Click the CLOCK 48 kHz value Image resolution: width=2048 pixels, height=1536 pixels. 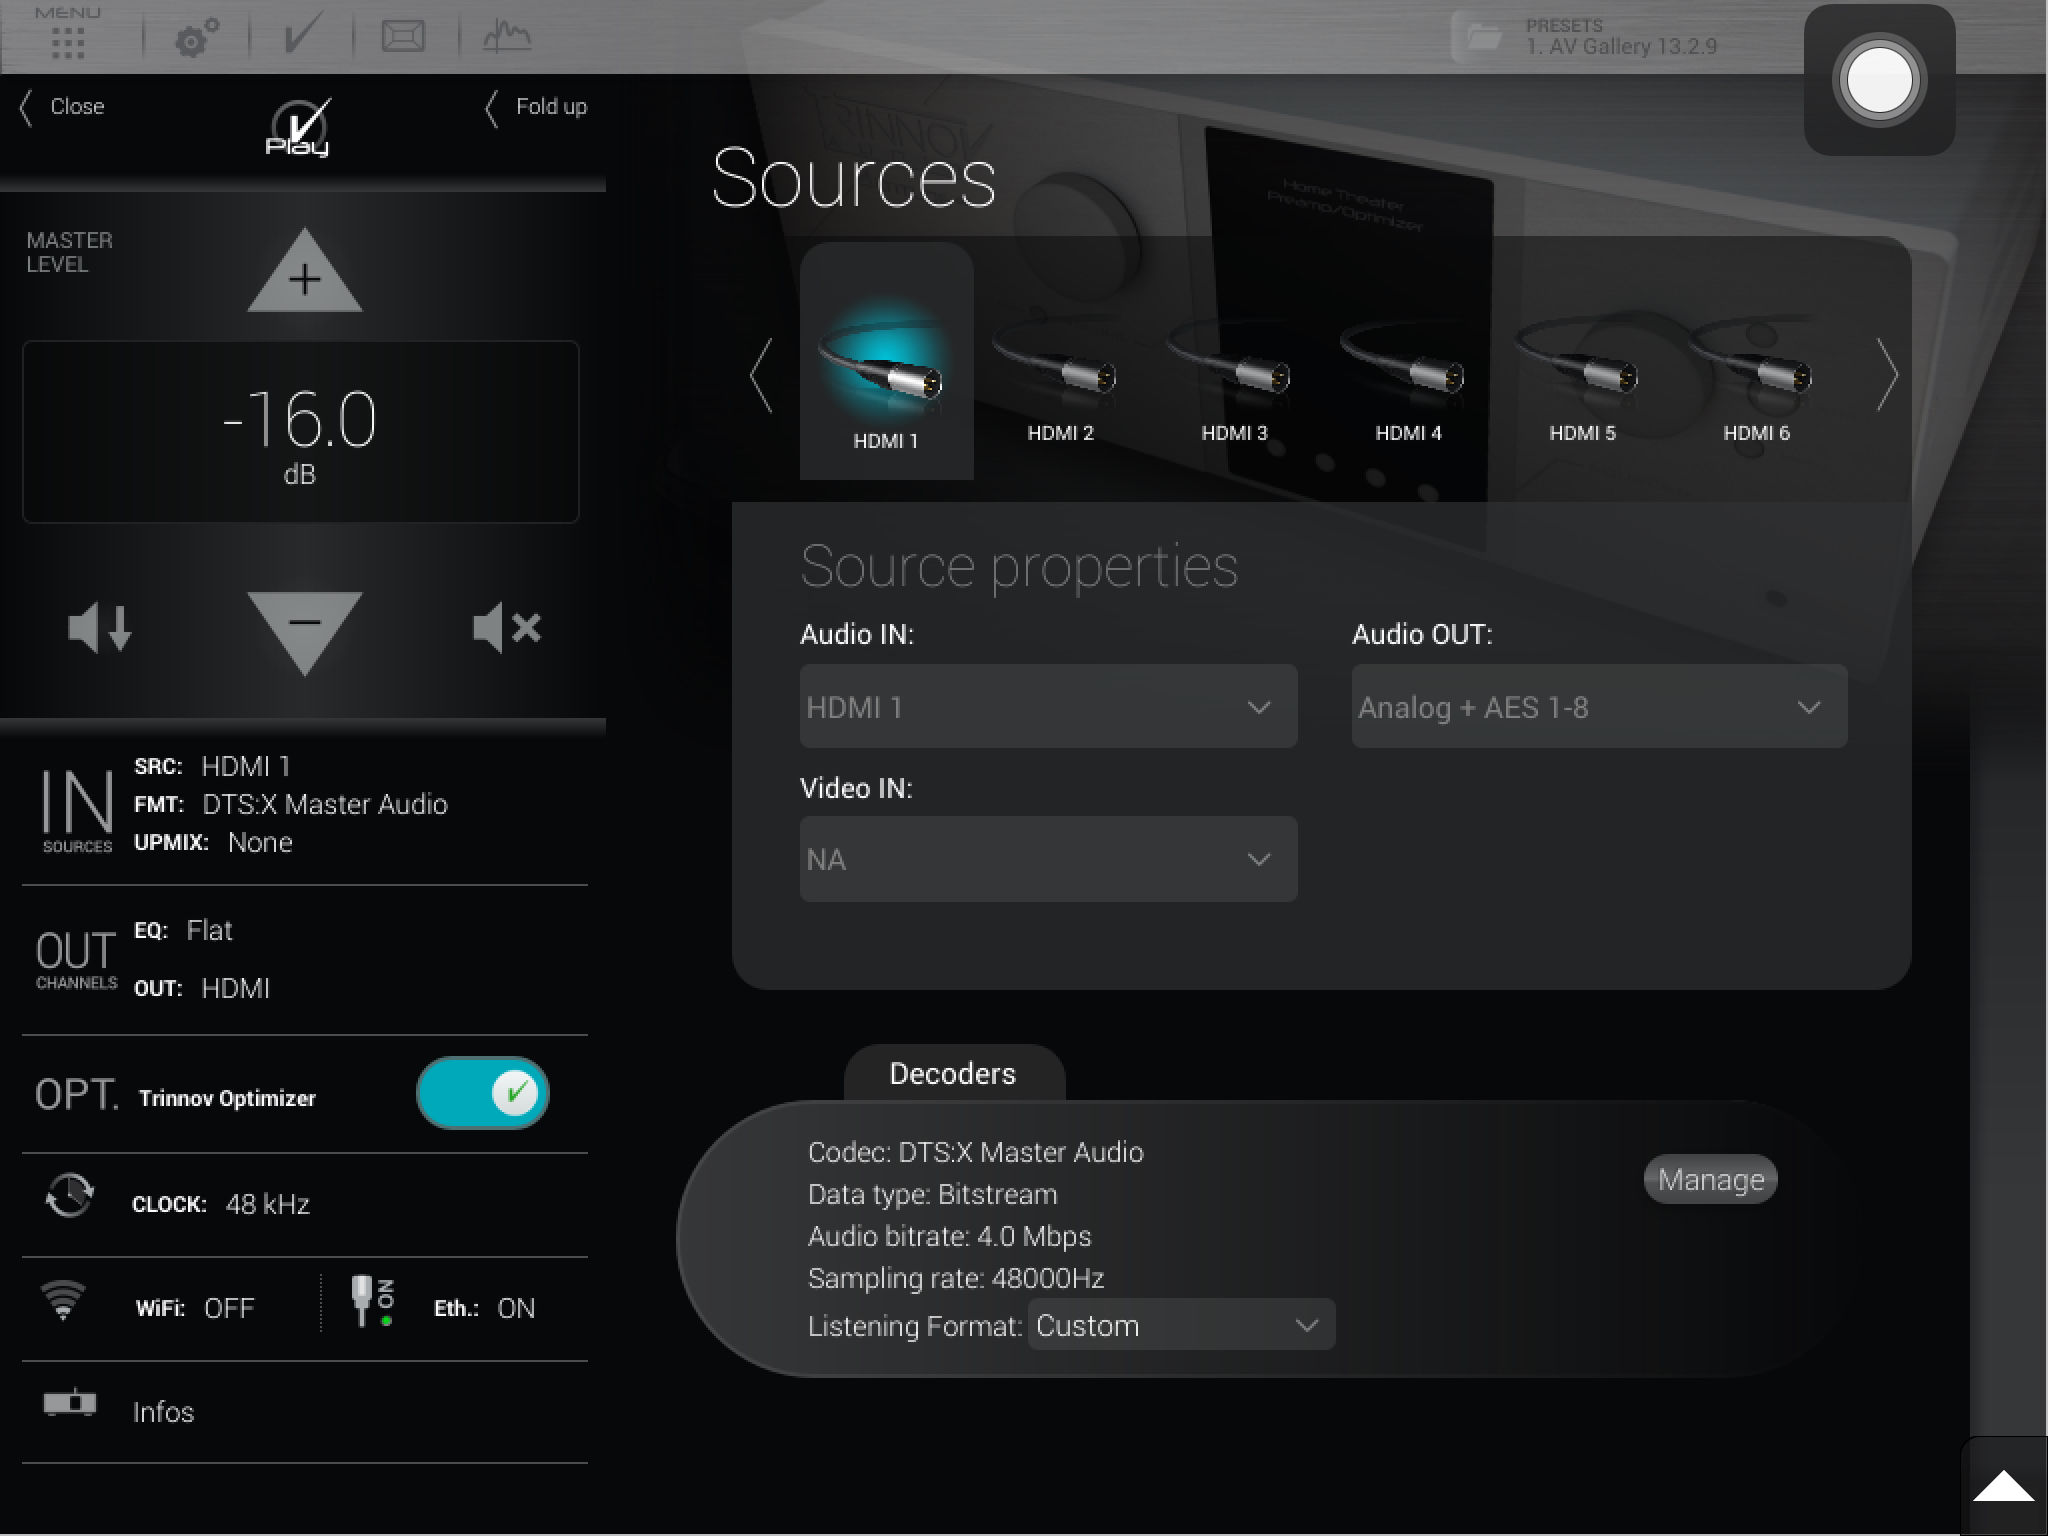267,1204
